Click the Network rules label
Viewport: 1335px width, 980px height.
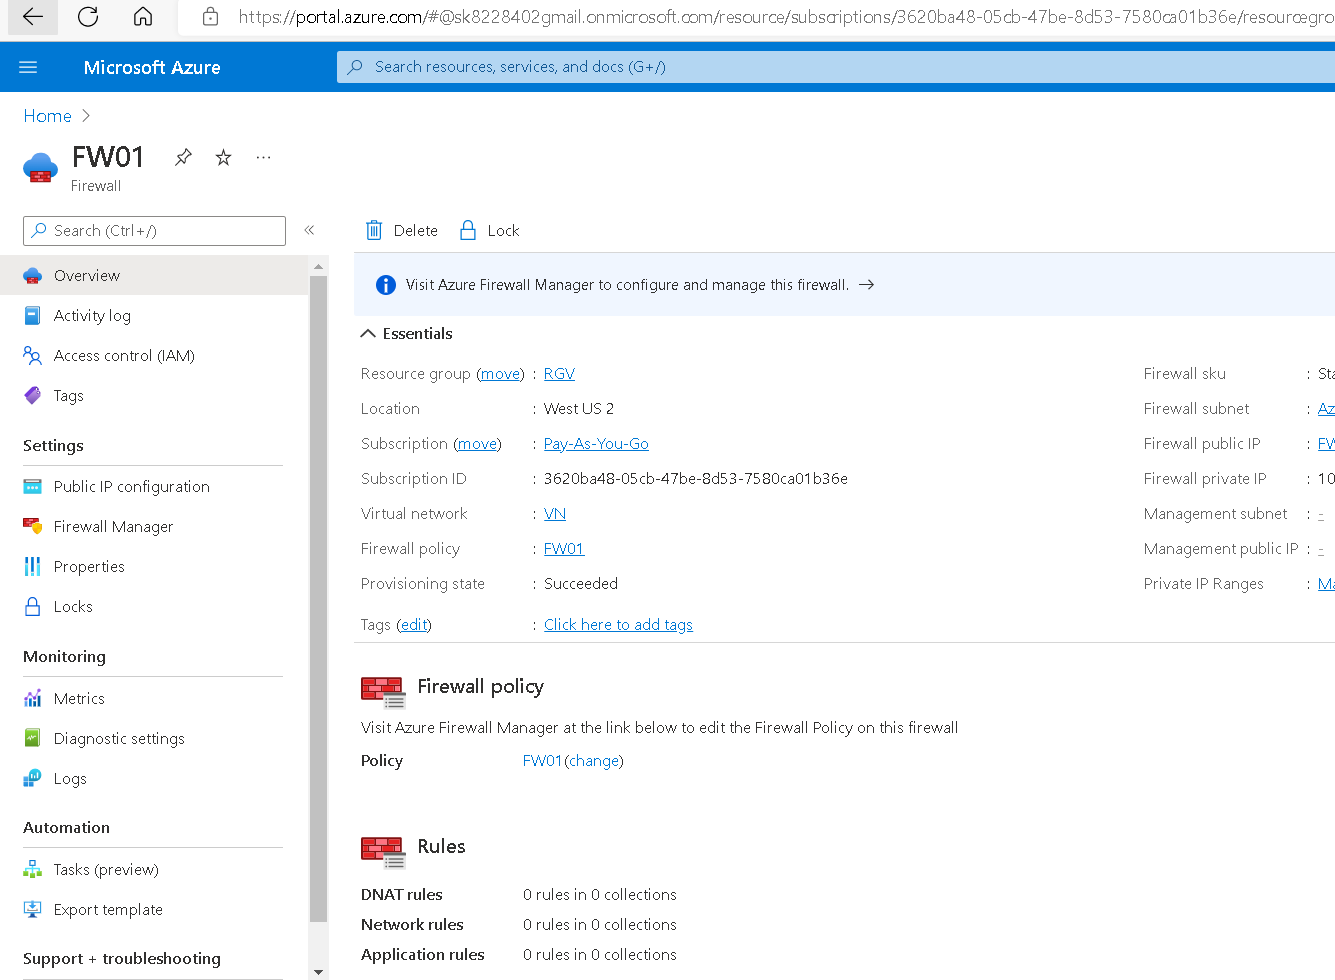(412, 925)
